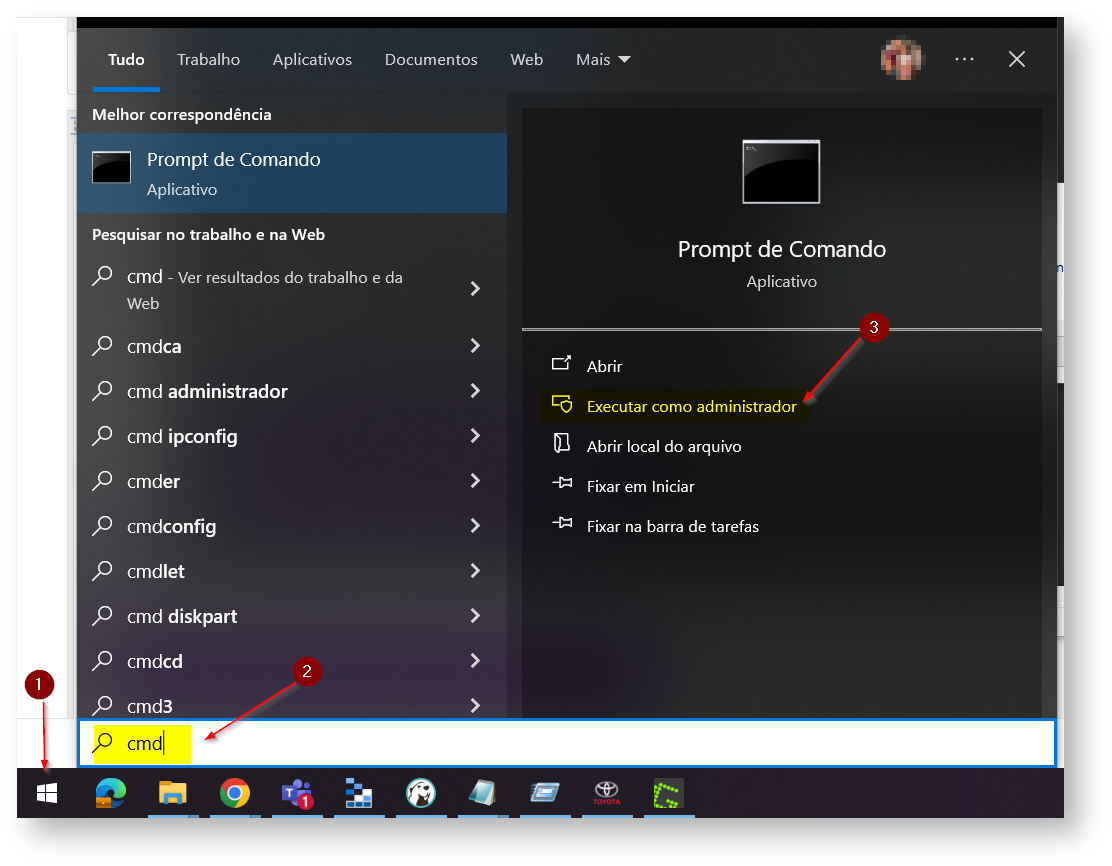Click the magnifier icon in the search box
Image resolution: width=1112 pixels, height=866 pixels.
click(x=103, y=743)
